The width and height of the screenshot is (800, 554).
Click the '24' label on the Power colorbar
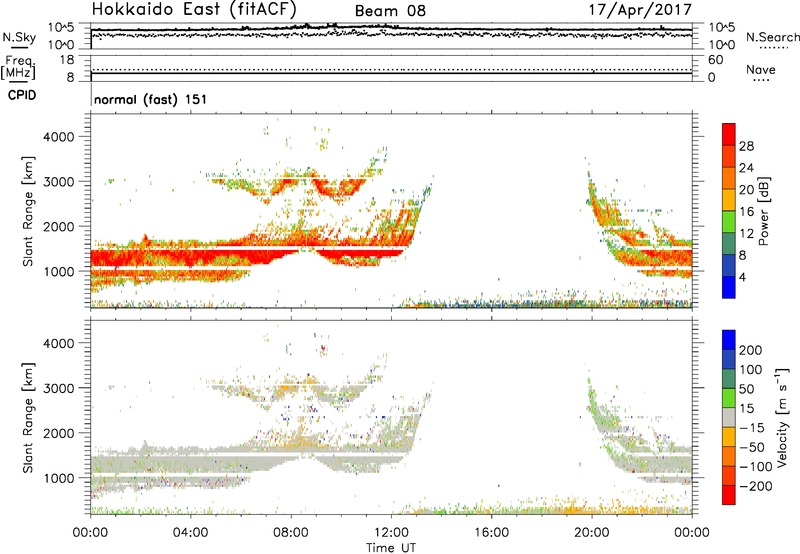[746, 168]
